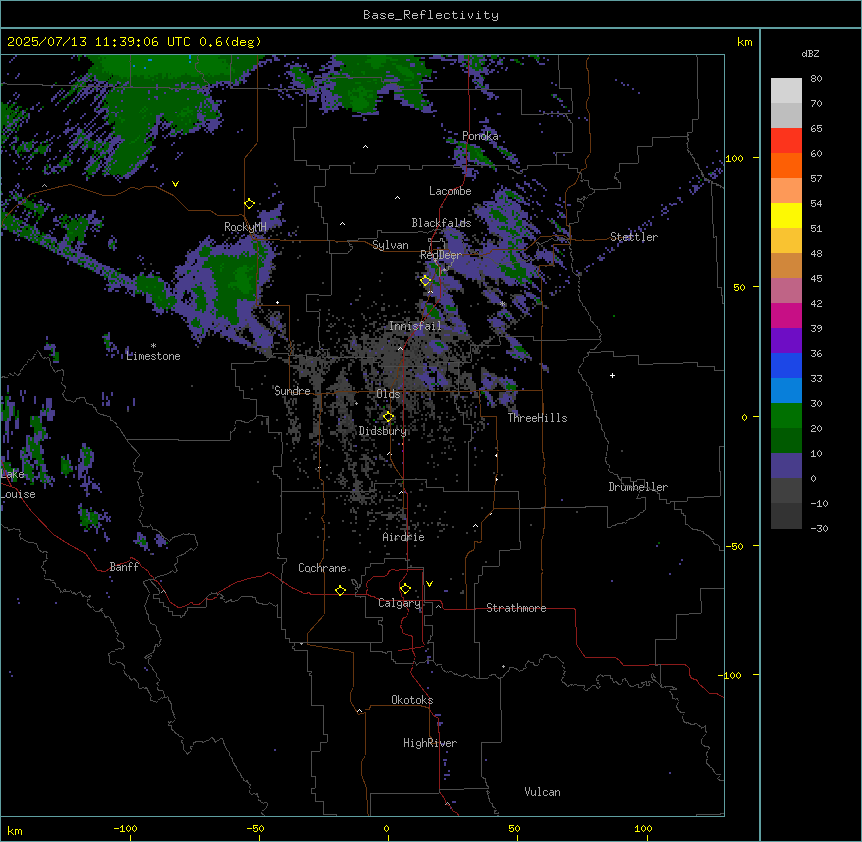The height and width of the screenshot is (842, 862).
Task: Select the green 30-20 dBZ legend swatch
Action: pyautogui.click(x=786, y=416)
